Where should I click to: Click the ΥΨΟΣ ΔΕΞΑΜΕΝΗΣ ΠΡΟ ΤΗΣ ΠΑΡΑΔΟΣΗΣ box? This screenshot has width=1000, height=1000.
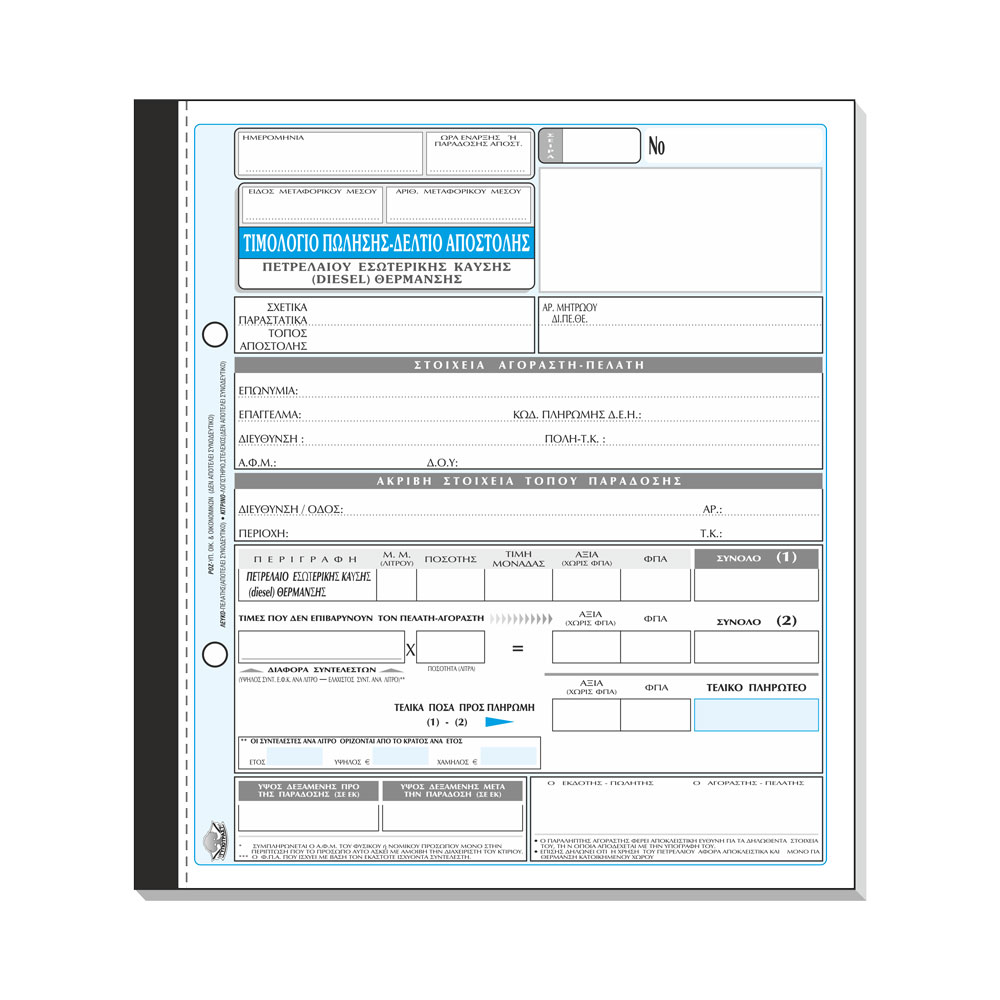coord(309,817)
